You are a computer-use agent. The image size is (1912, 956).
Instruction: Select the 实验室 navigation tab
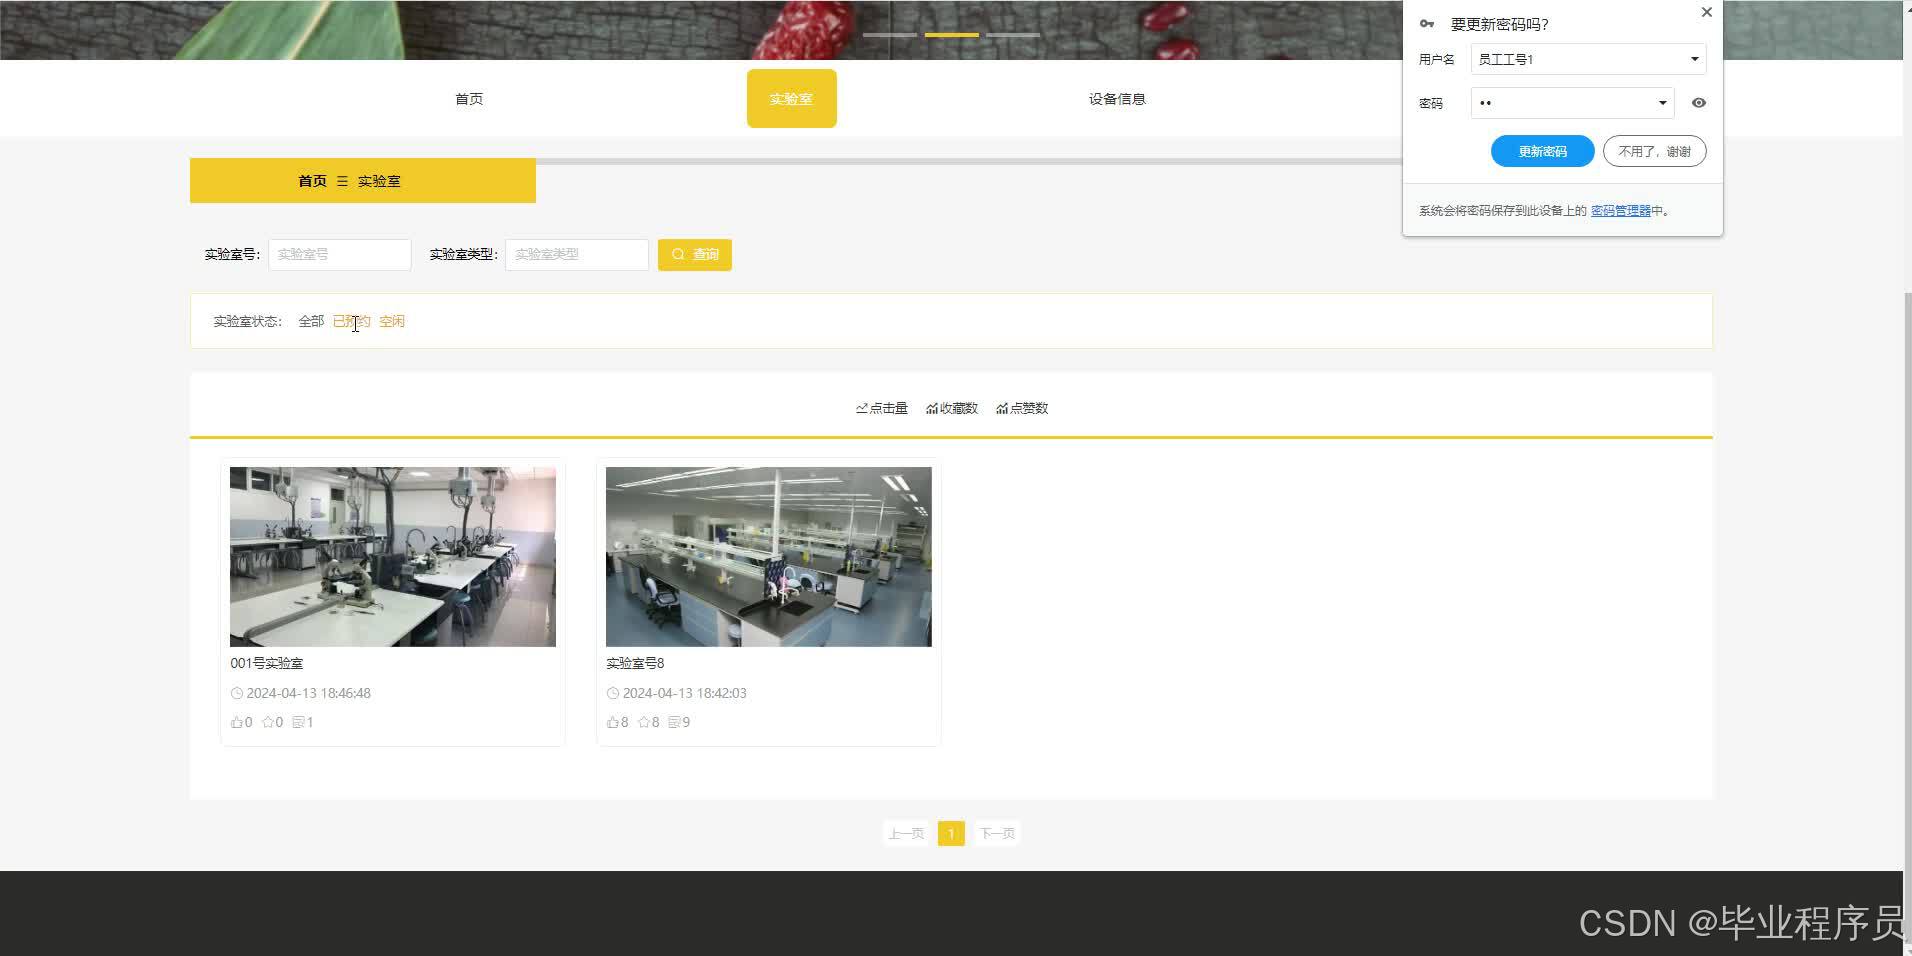(791, 99)
